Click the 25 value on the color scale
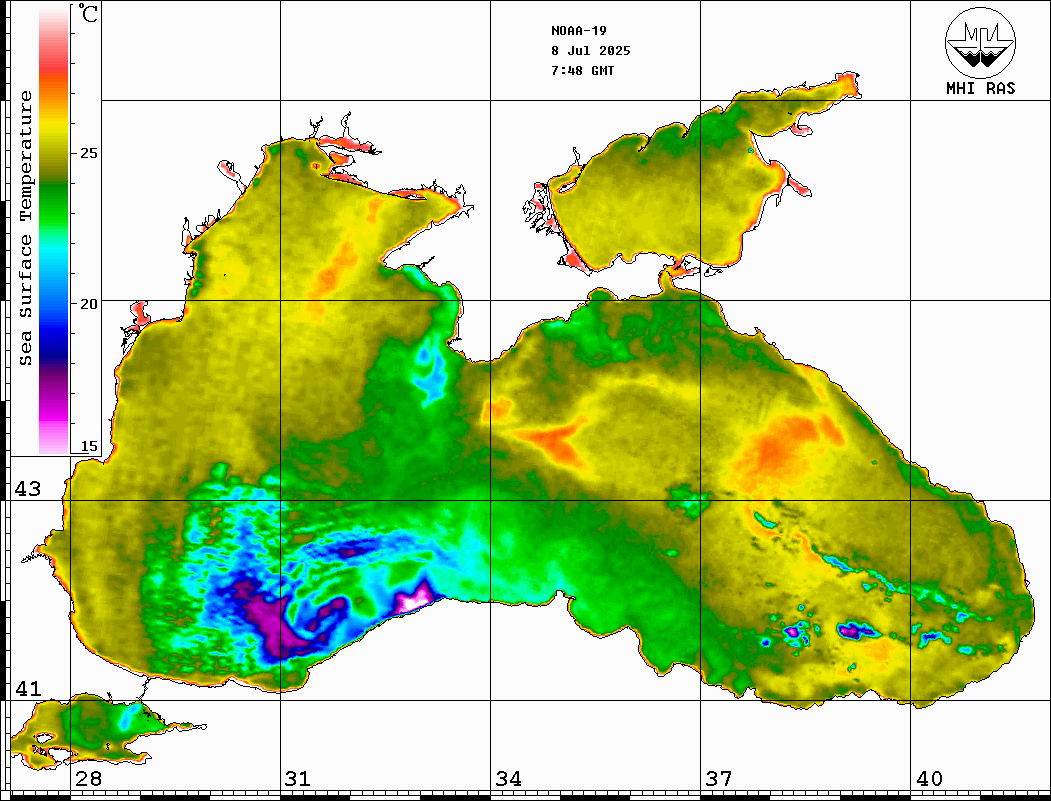The width and height of the screenshot is (1051, 801). click(88, 153)
